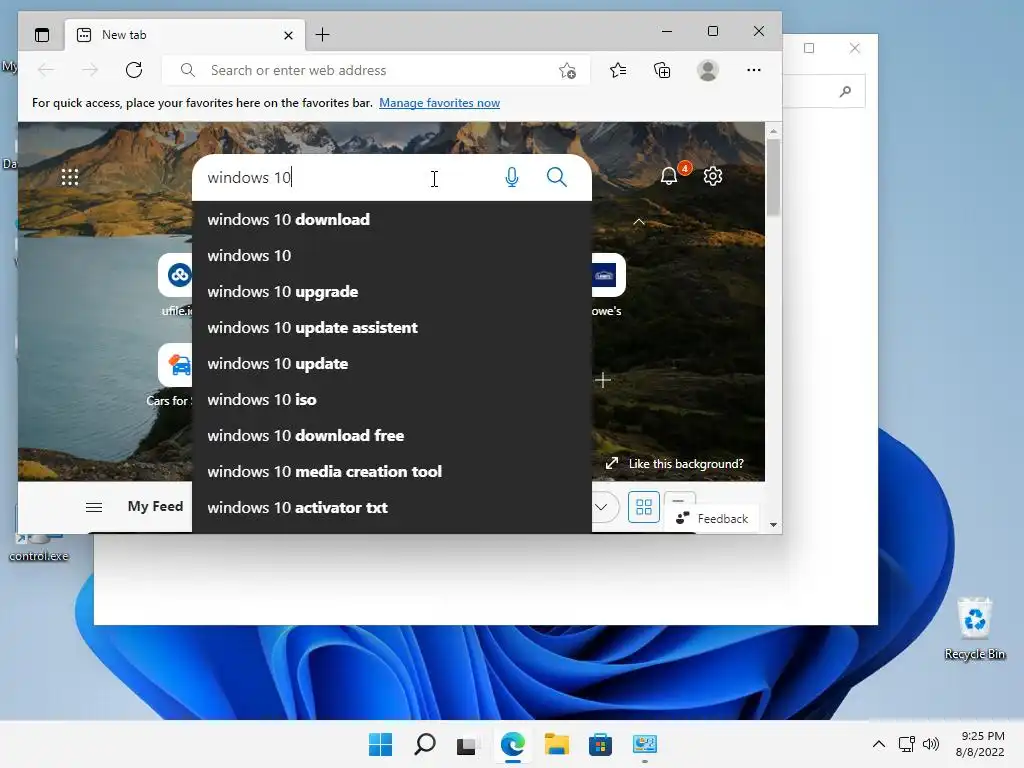1024x768 pixels.
Task: Open the Lowe's quick link tile
Action: [609, 275]
